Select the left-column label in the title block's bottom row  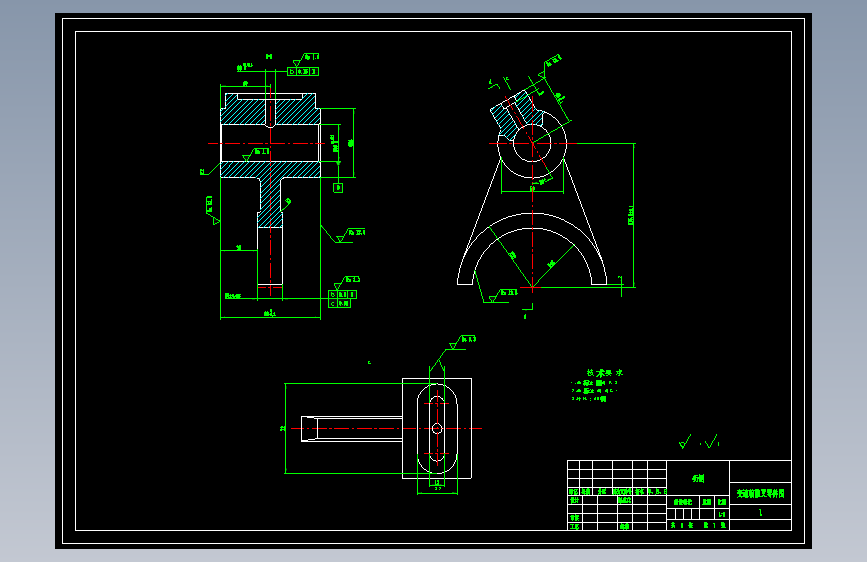(x=574, y=527)
